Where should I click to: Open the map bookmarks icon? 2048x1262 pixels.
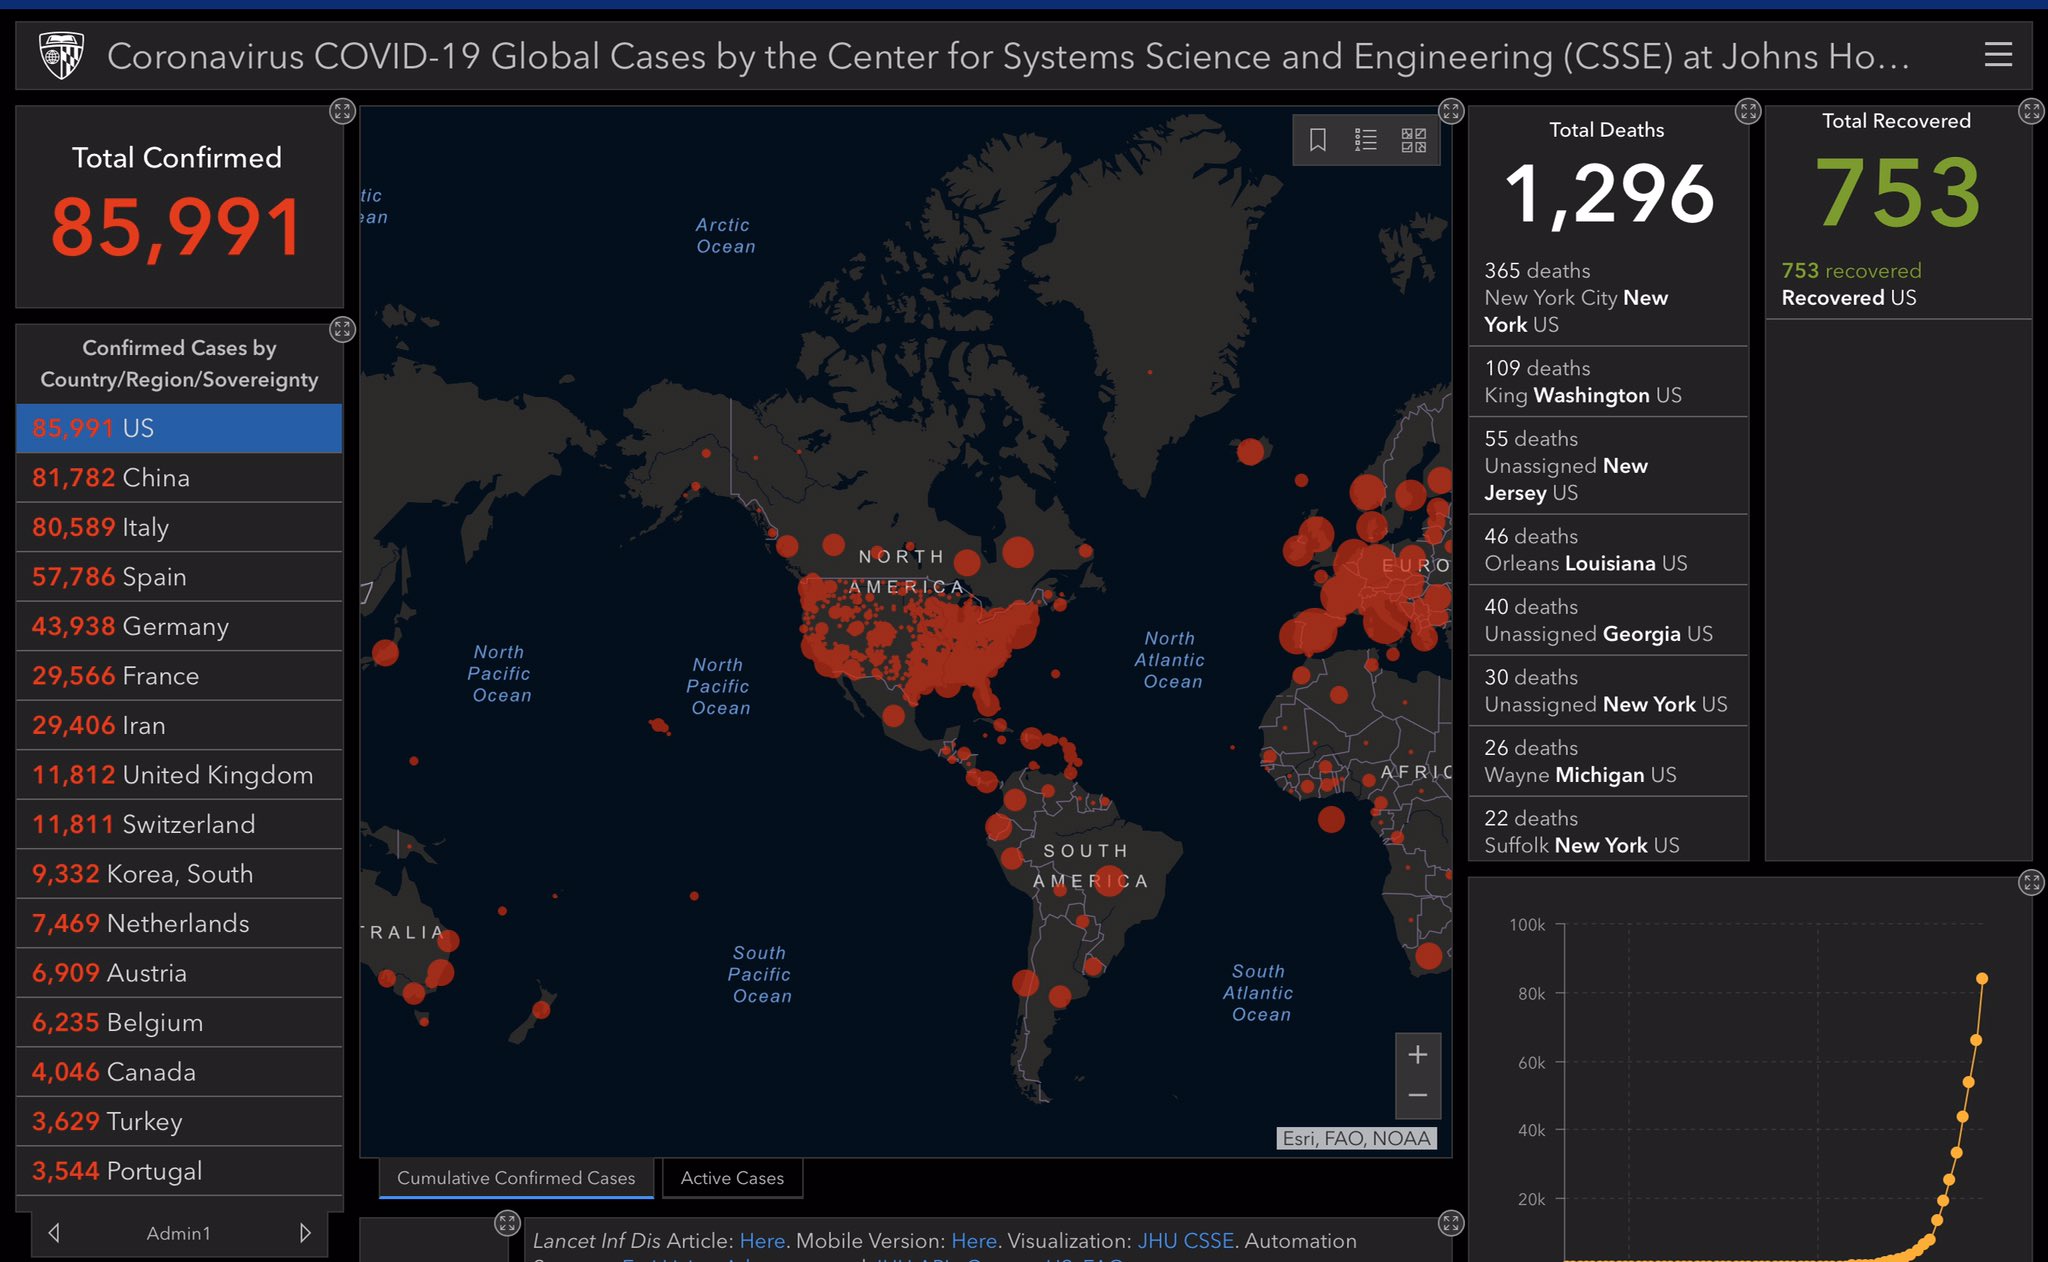(x=1318, y=140)
